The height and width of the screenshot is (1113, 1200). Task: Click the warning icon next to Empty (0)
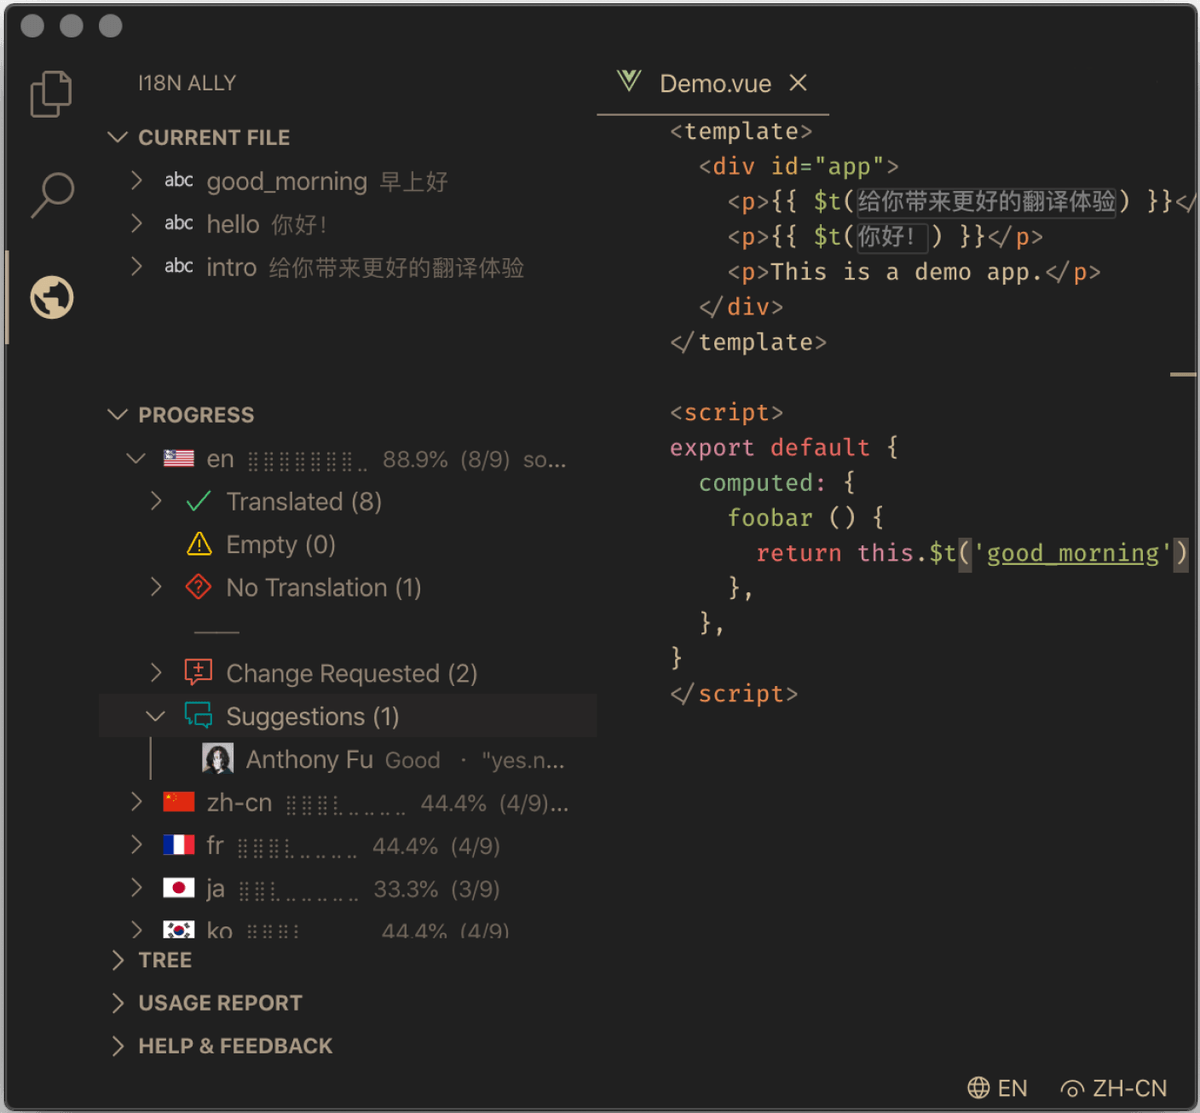pos(198,544)
